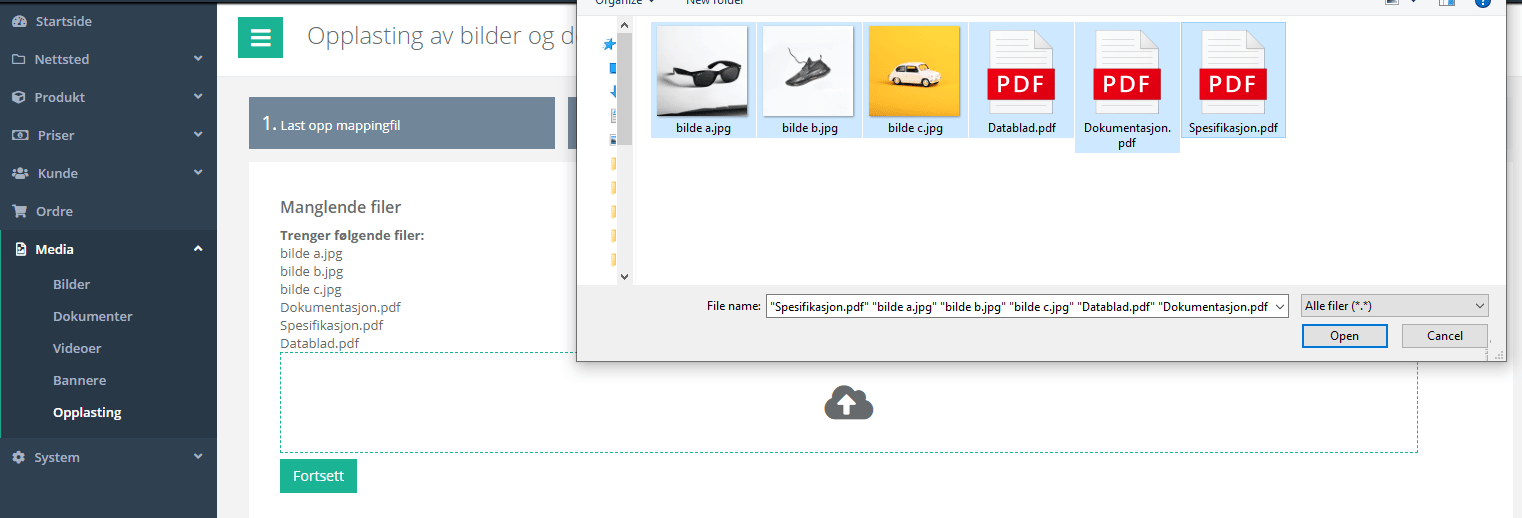
Task: Expand the Priser menu chevron
Action: pyautogui.click(x=198, y=135)
